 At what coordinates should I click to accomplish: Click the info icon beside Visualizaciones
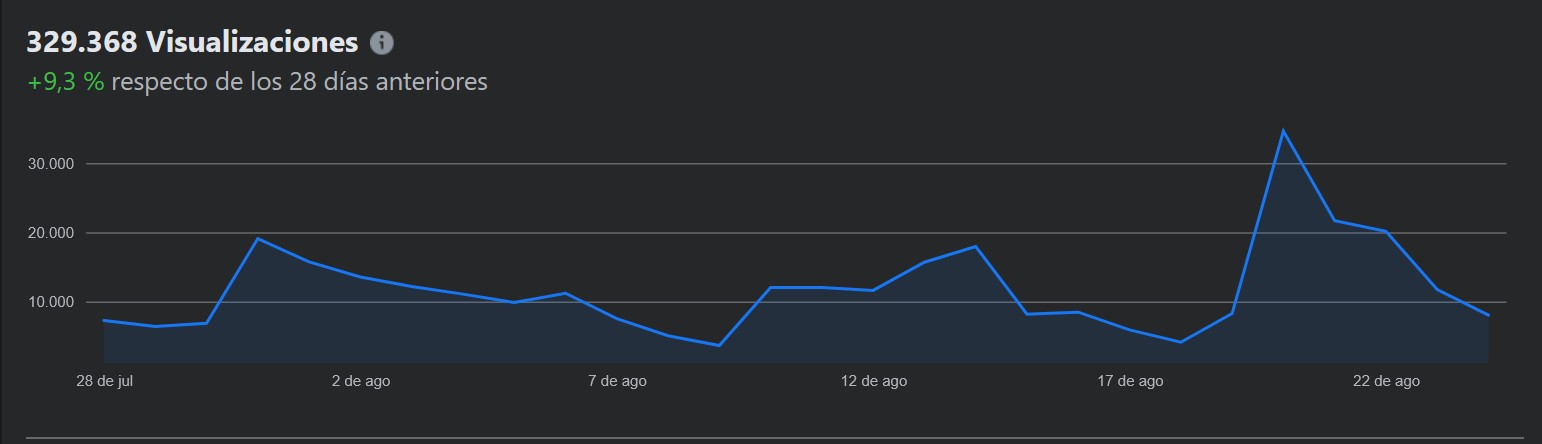(x=382, y=43)
